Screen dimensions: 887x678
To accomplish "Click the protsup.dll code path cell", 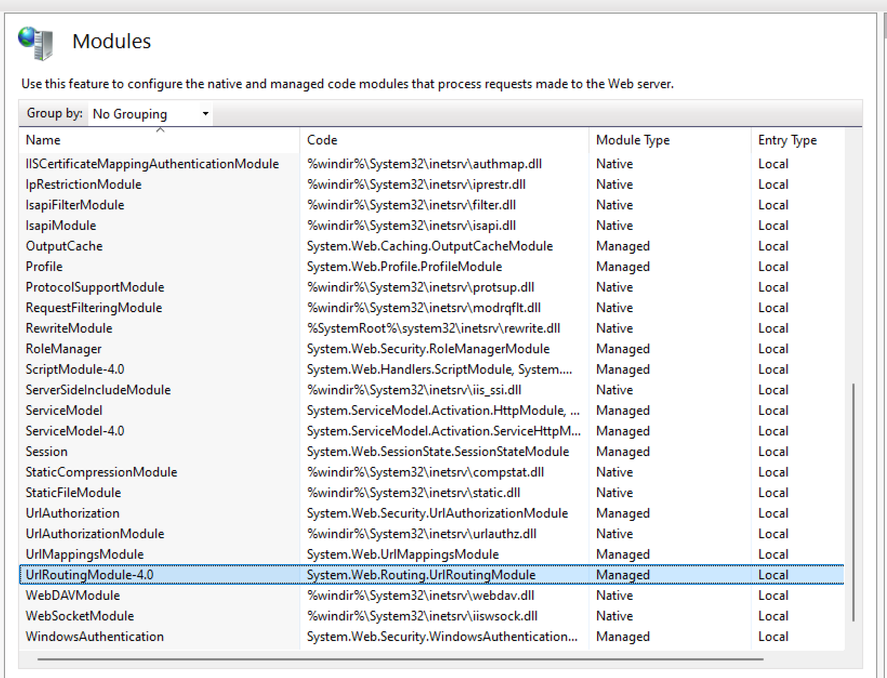I will [420, 287].
